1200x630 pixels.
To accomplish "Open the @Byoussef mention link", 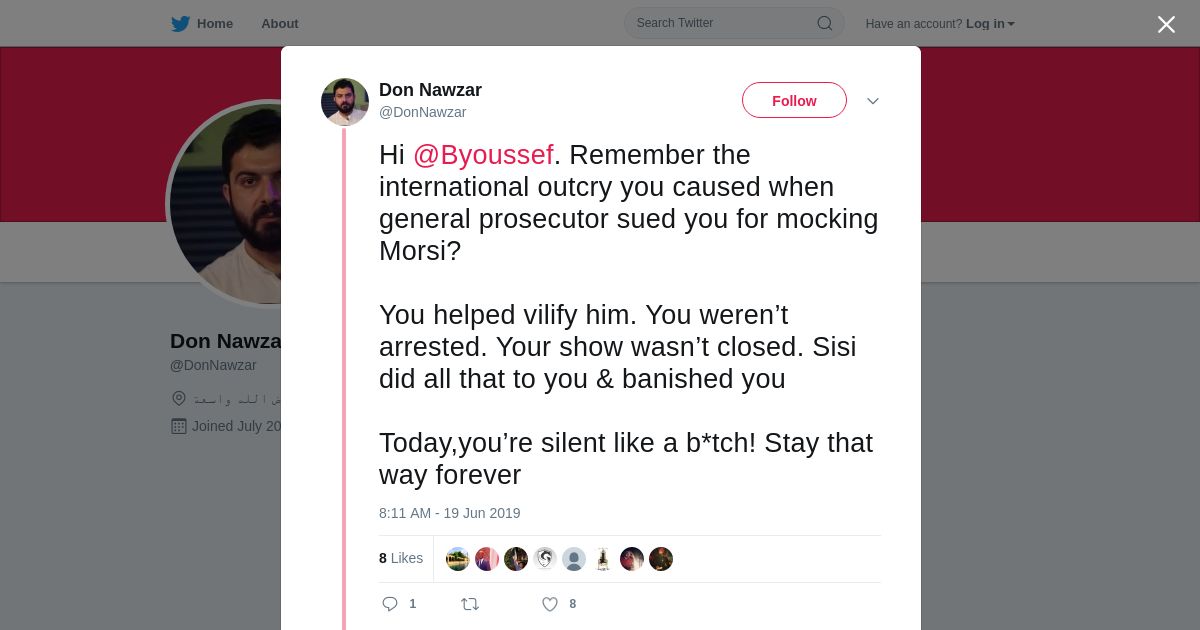I will 483,155.
